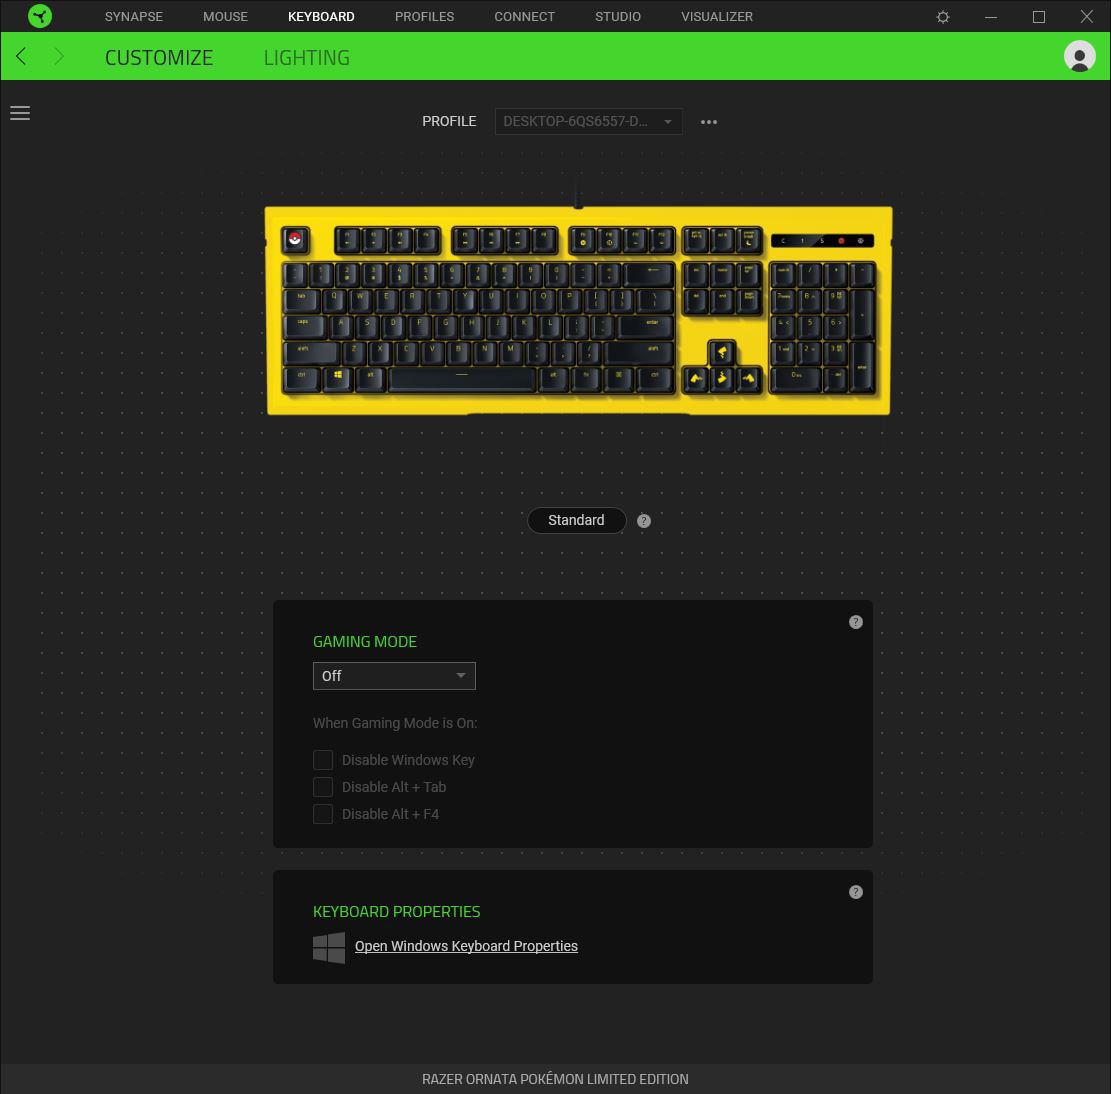Click the help icon beside Standard
The height and width of the screenshot is (1094, 1111).
click(643, 521)
